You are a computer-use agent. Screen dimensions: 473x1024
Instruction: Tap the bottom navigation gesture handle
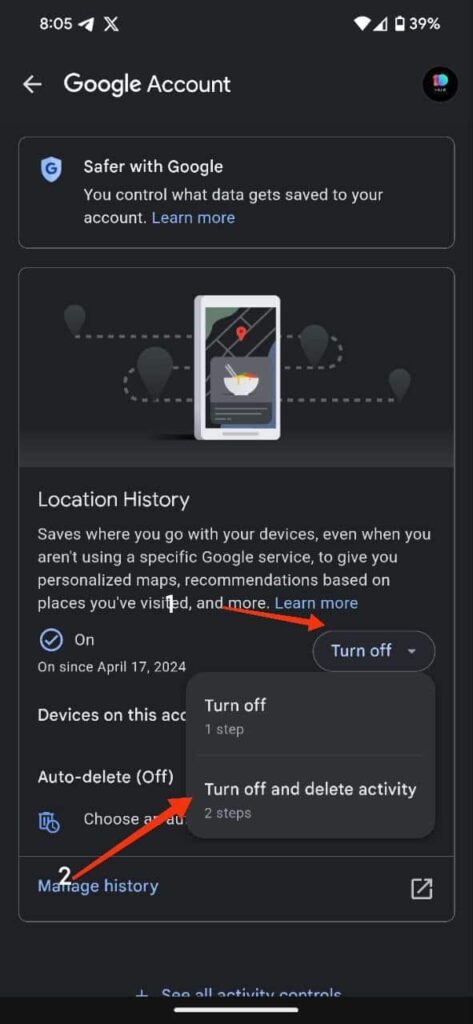(x=236, y=1010)
